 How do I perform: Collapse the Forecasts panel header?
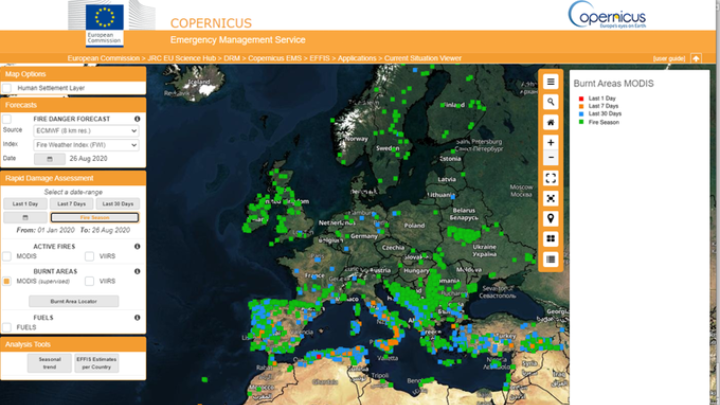73,105
